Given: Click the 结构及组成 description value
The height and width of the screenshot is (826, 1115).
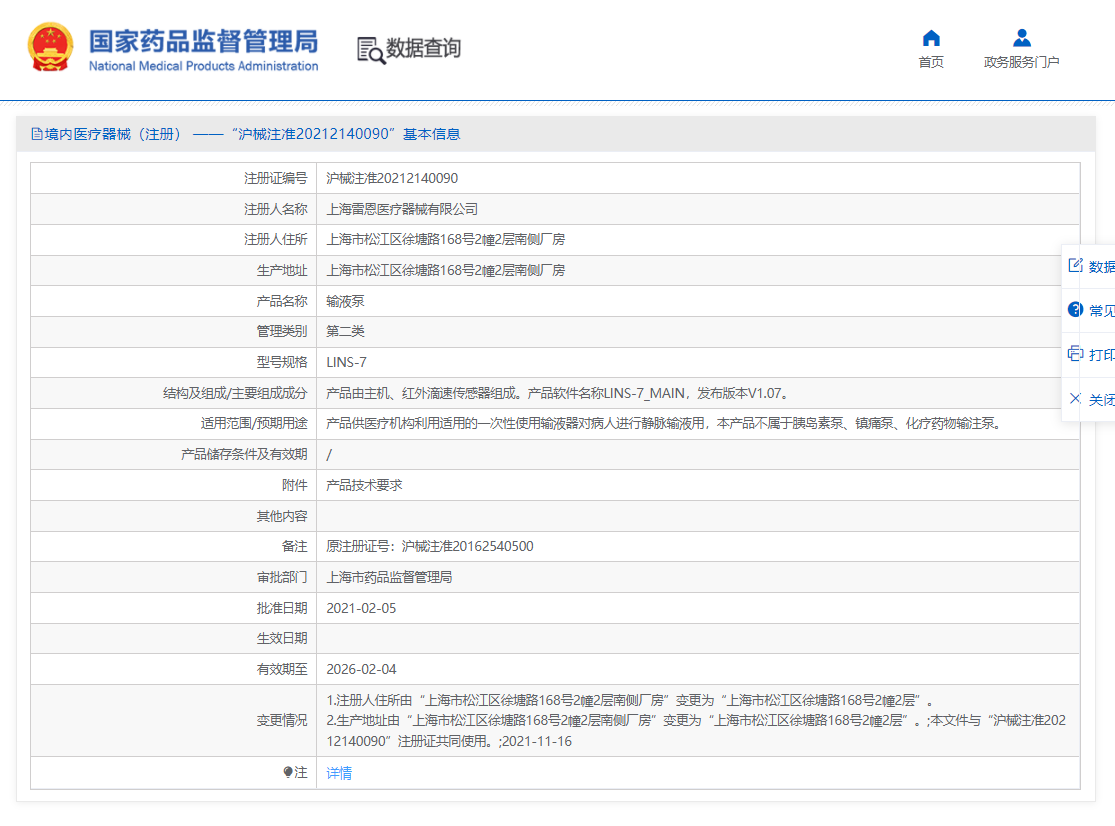Looking at the screenshot, I should 559,393.
